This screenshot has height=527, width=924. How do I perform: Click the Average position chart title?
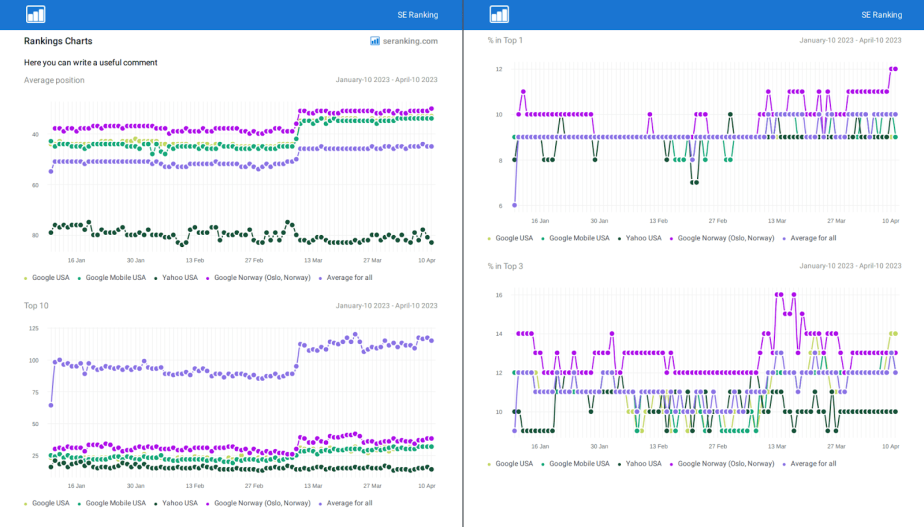point(54,80)
